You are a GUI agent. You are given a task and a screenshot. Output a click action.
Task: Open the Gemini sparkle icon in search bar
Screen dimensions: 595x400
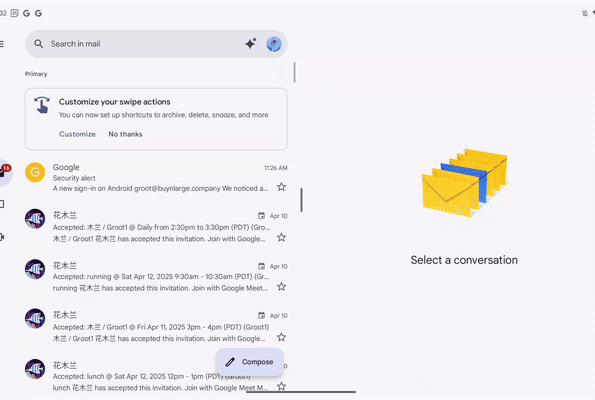point(250,44)
